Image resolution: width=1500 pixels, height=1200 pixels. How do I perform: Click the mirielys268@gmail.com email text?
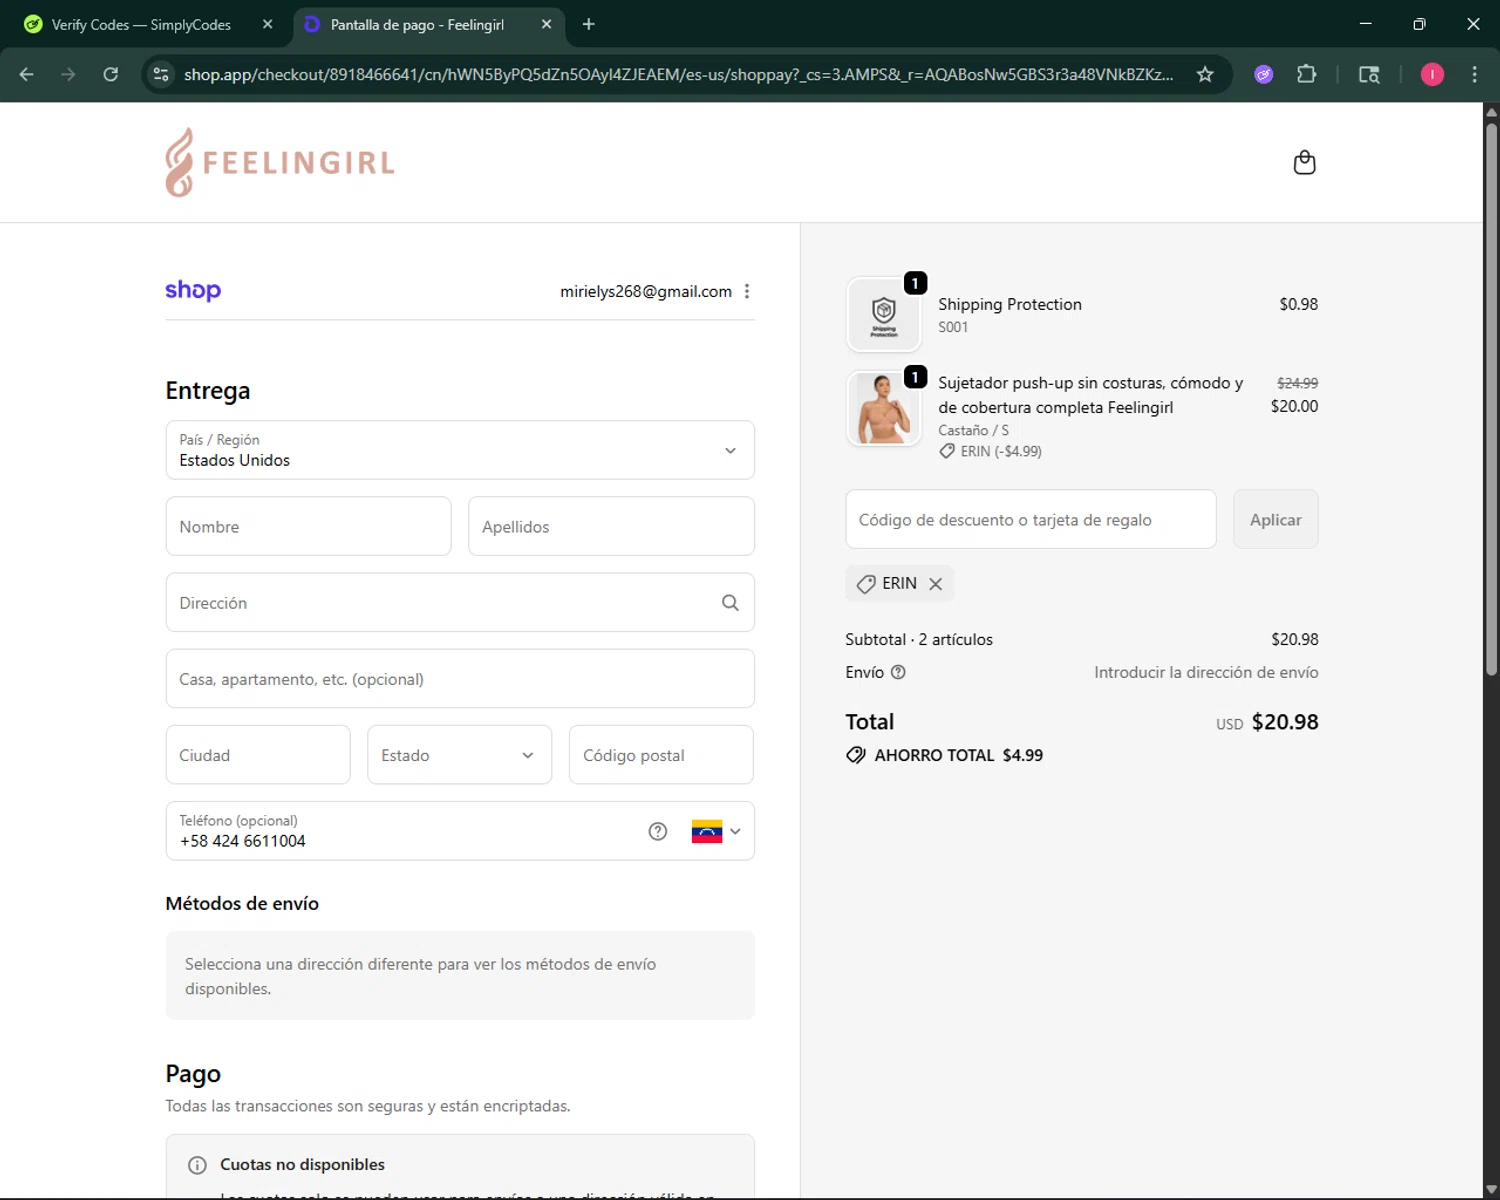coord(646,291)
